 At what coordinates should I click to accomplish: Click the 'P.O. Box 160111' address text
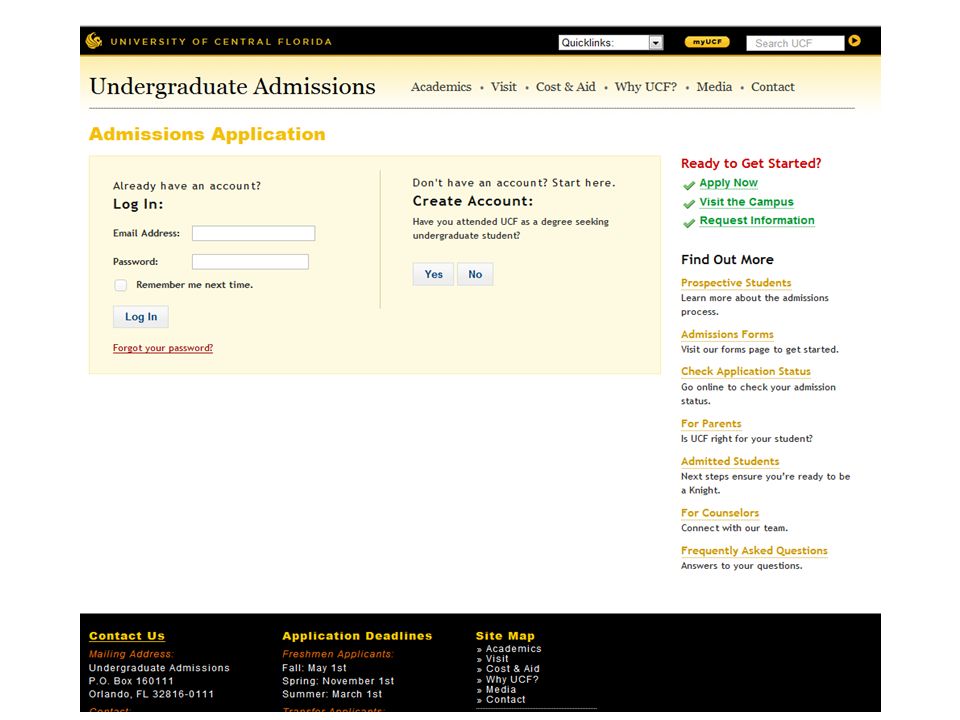(x=131, y=681)
